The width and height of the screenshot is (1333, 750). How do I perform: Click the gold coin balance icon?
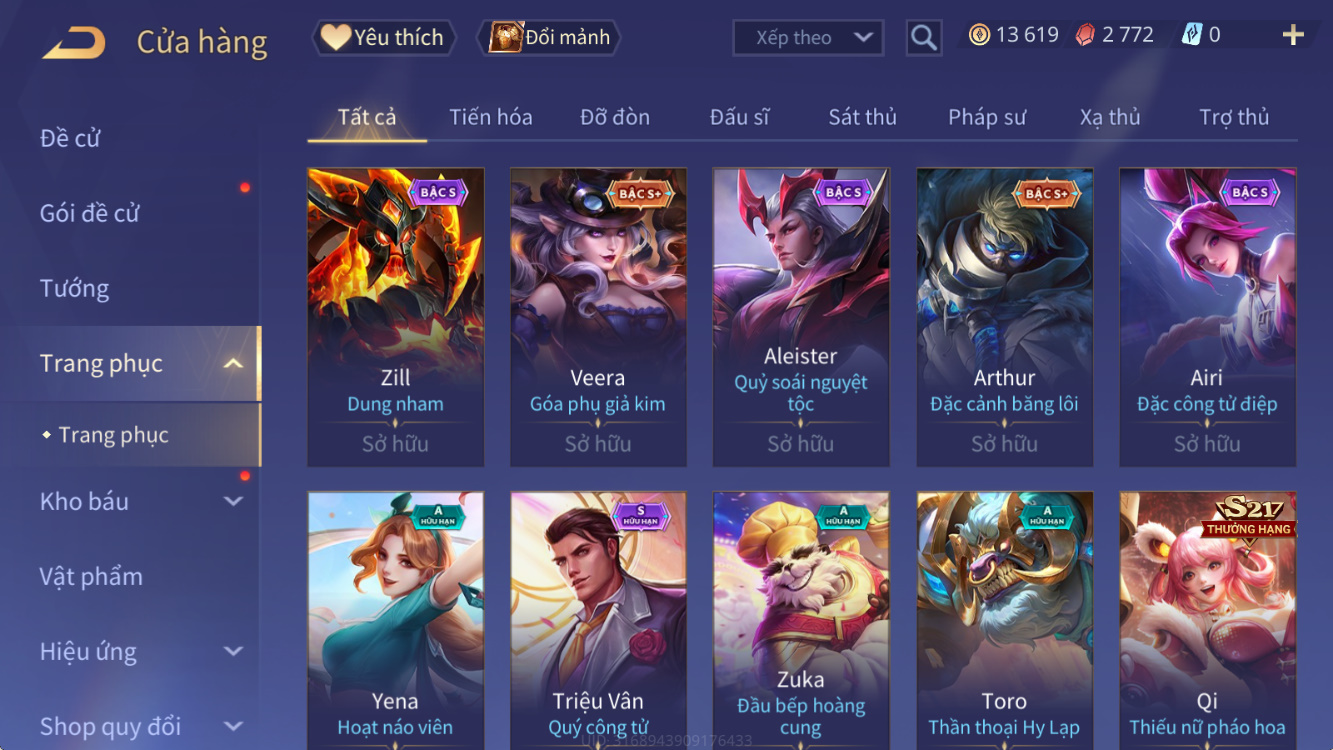pyautogui.click(x=979, y=35)
